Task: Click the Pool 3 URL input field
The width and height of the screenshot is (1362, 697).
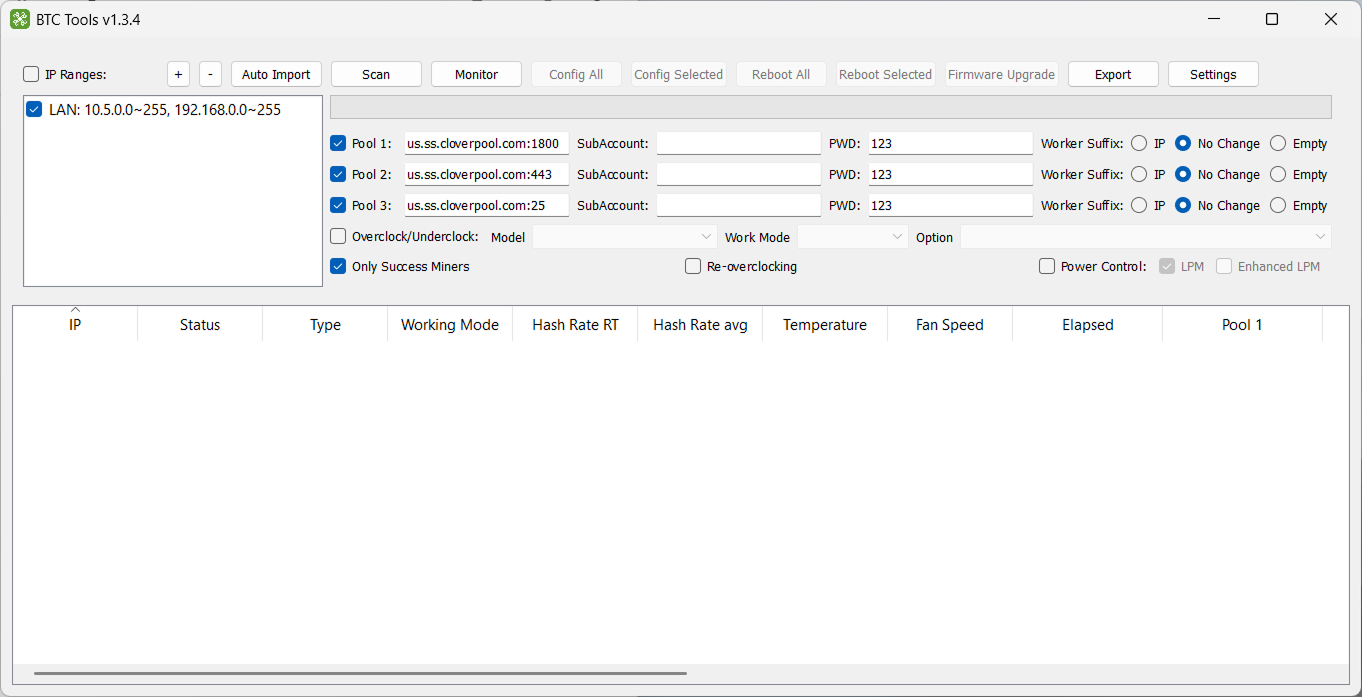Action: point(486,205)
